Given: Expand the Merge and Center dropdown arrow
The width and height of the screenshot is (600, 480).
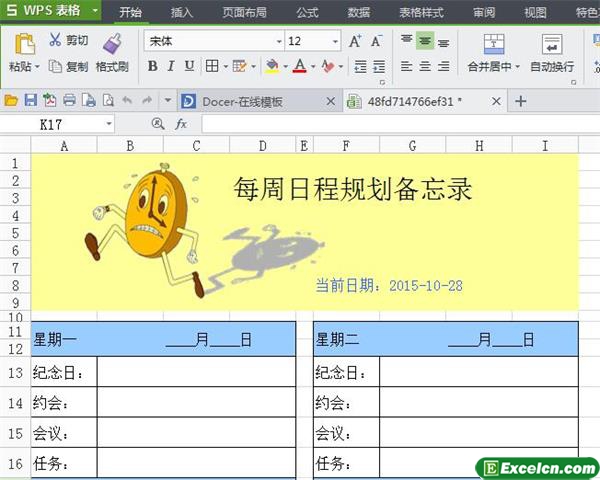Looking at the screenshot, I should click(517, 67).
